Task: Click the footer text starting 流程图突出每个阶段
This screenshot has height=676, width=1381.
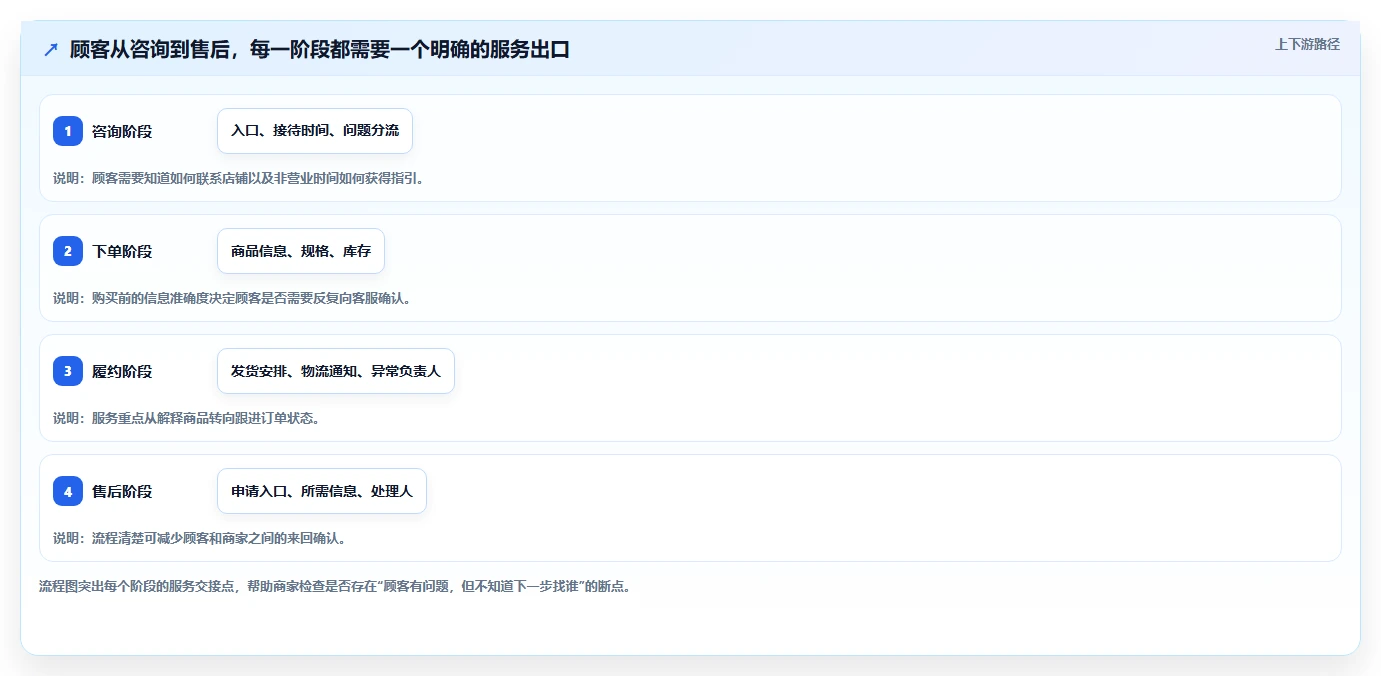Action: point(335,587)
